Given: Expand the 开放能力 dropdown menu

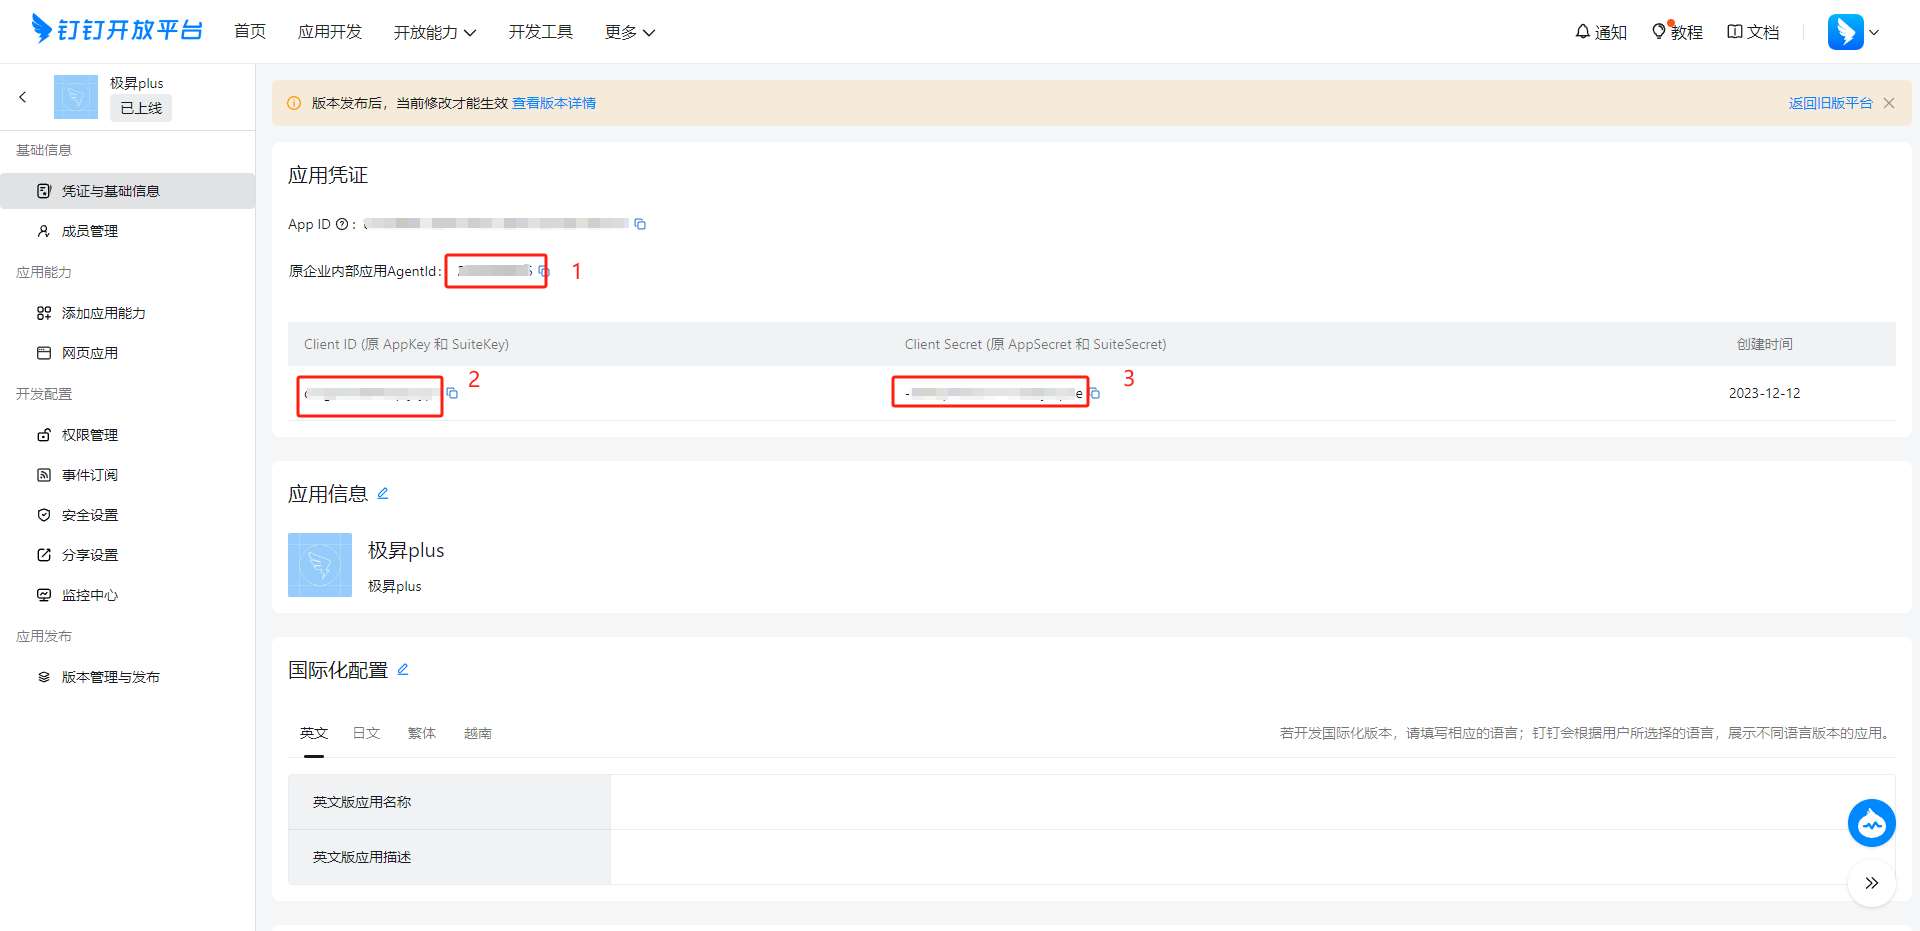Looking at the screenshot, I should pyautogui.click(x=435, y=32).
